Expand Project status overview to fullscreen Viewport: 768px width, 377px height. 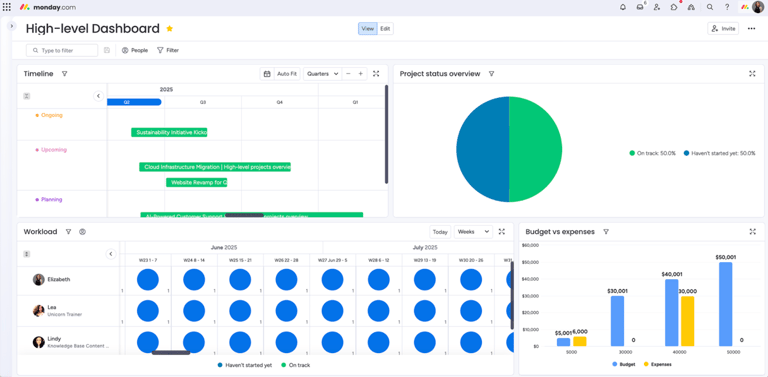(752, 74)
